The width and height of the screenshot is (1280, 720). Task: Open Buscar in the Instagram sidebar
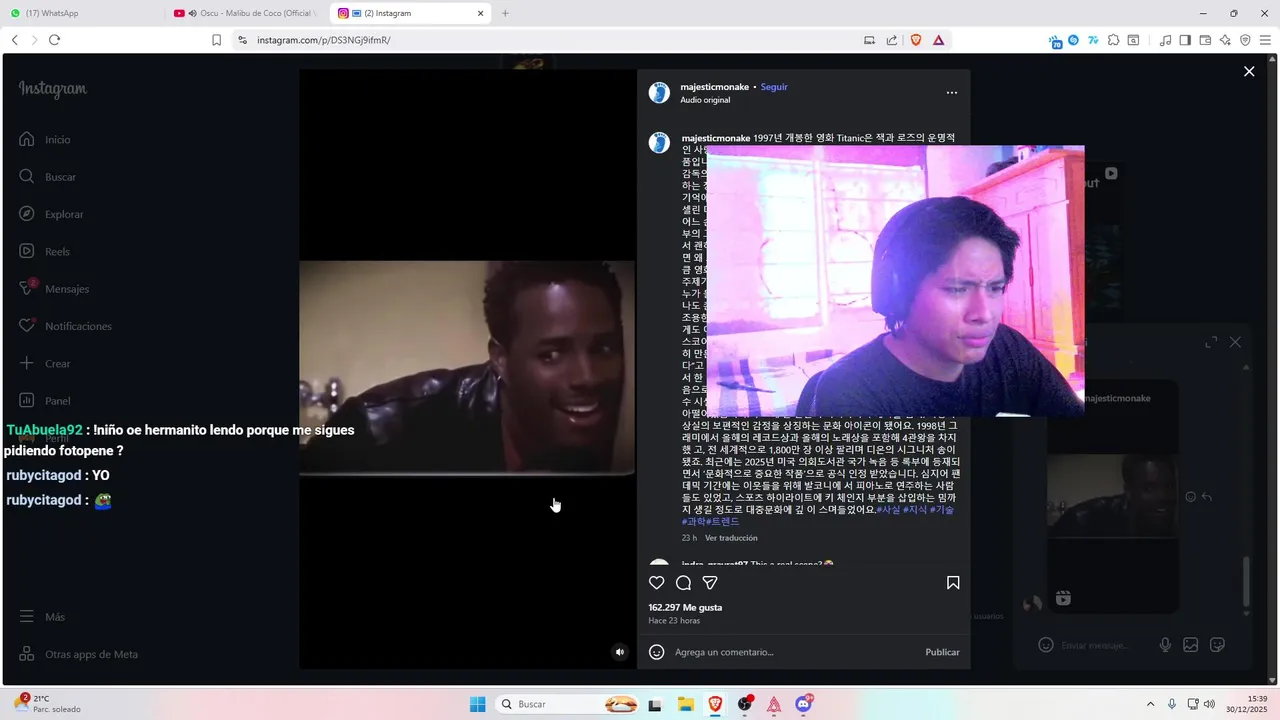48,177
